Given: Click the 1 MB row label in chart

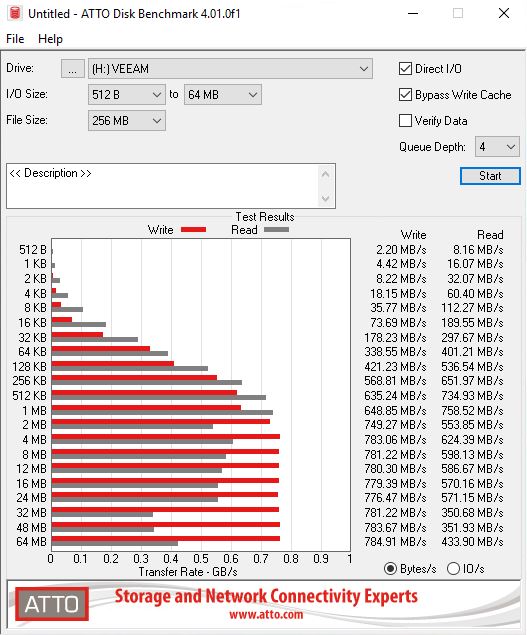Looking at the screenshot, I should click(34, 411).
